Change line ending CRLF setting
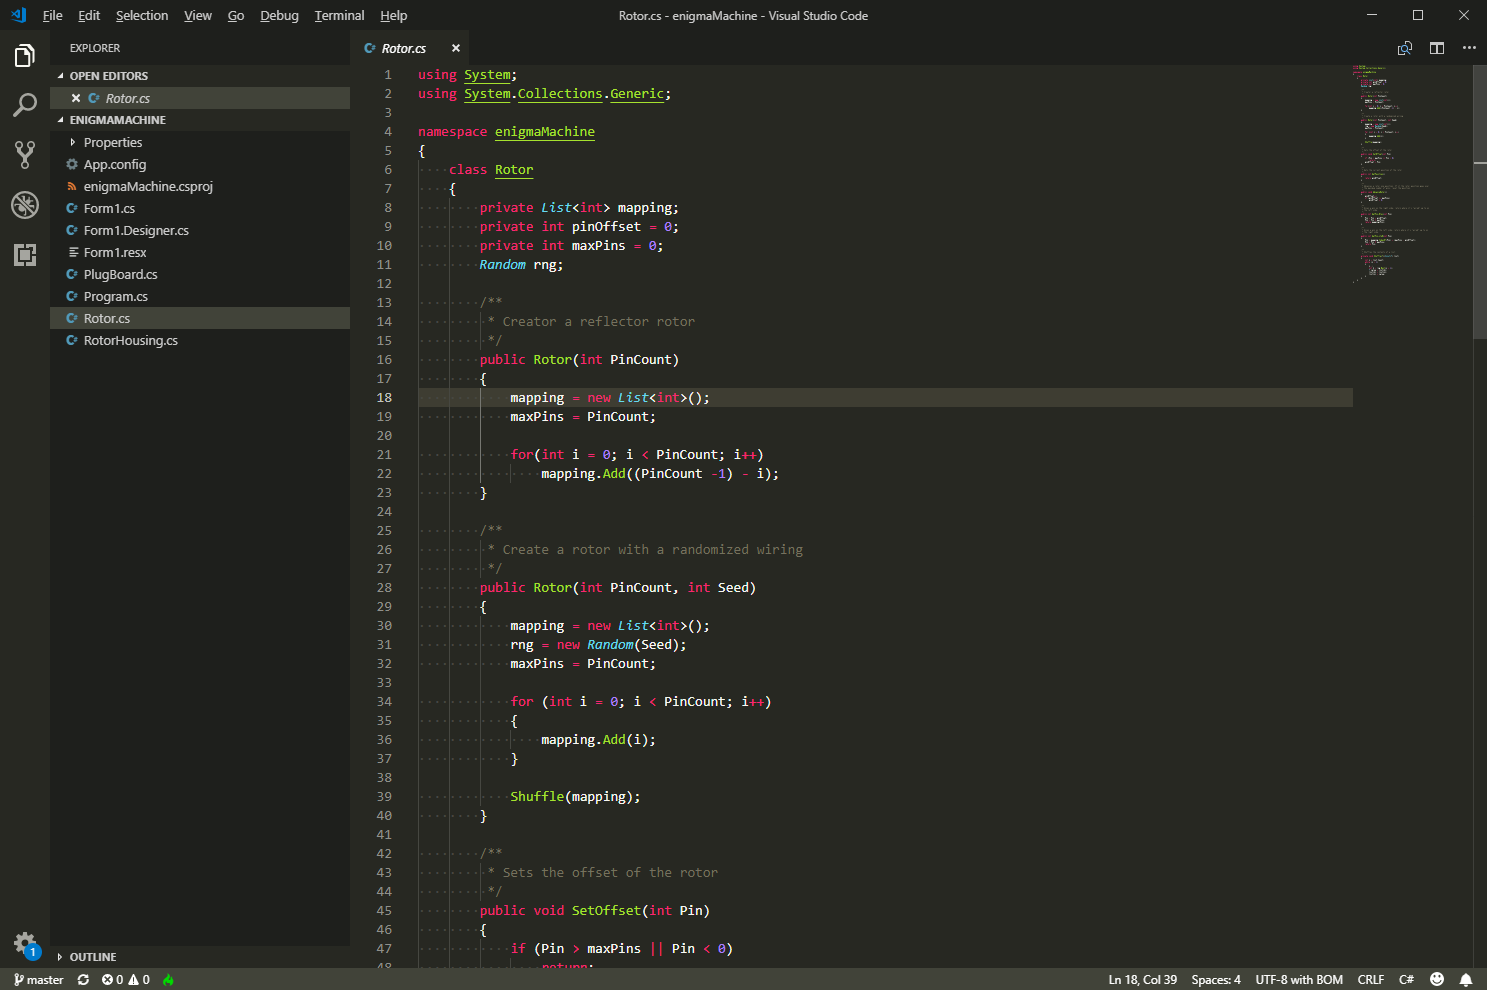Viewport: 1487px width, 990px height. coord(1371,980)
